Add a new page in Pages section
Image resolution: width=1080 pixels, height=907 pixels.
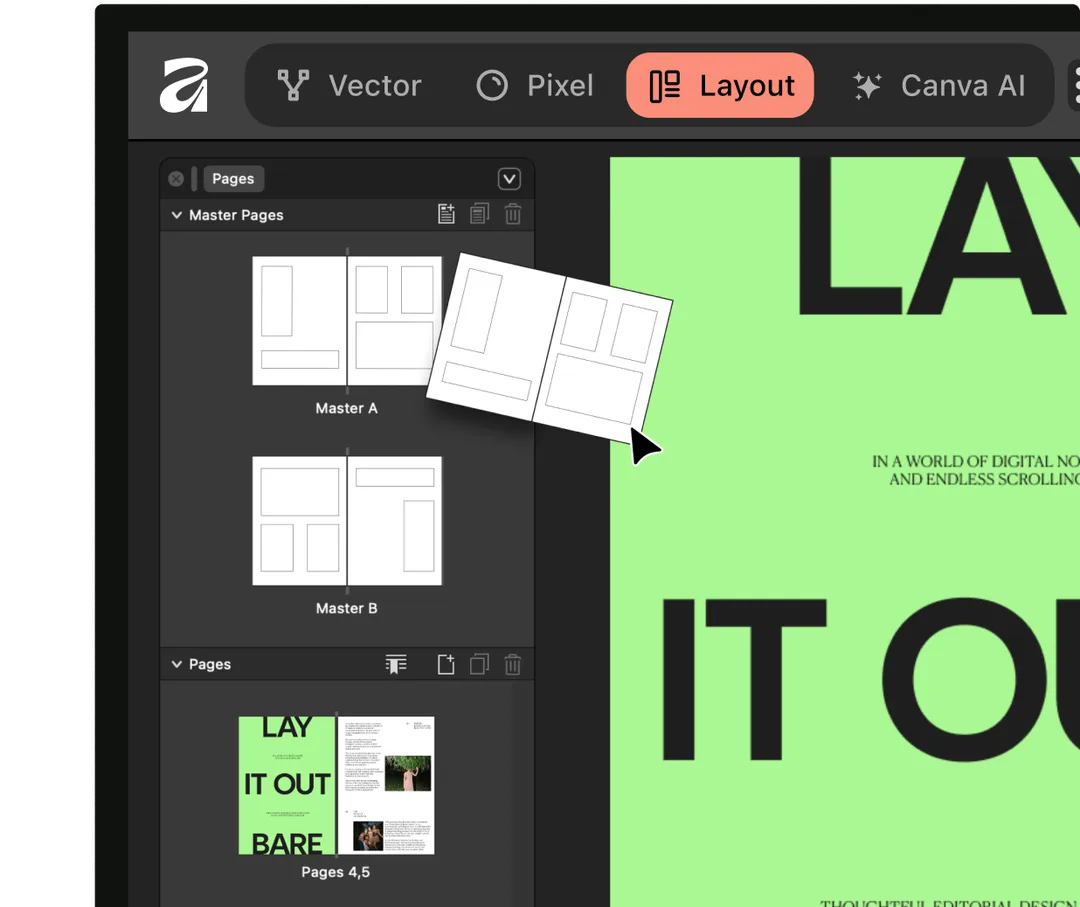coord(446,664)
